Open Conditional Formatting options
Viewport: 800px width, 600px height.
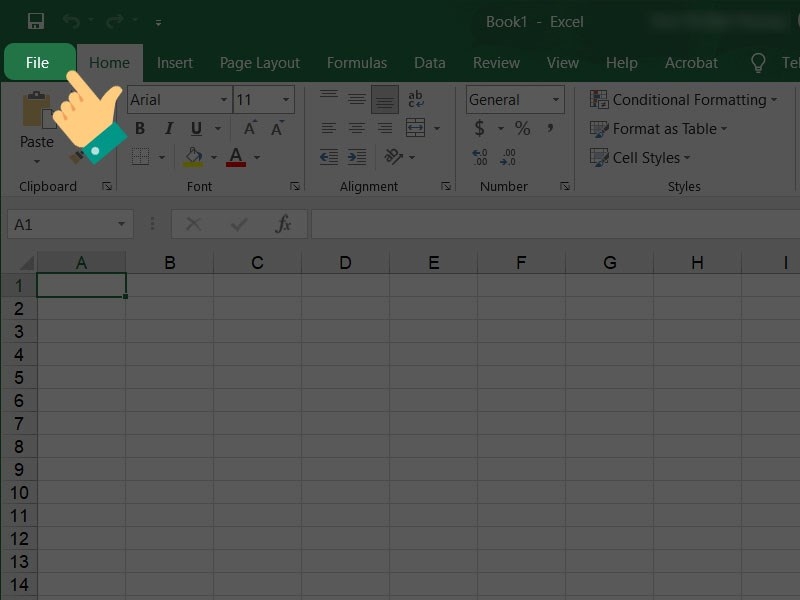[686, 99]
